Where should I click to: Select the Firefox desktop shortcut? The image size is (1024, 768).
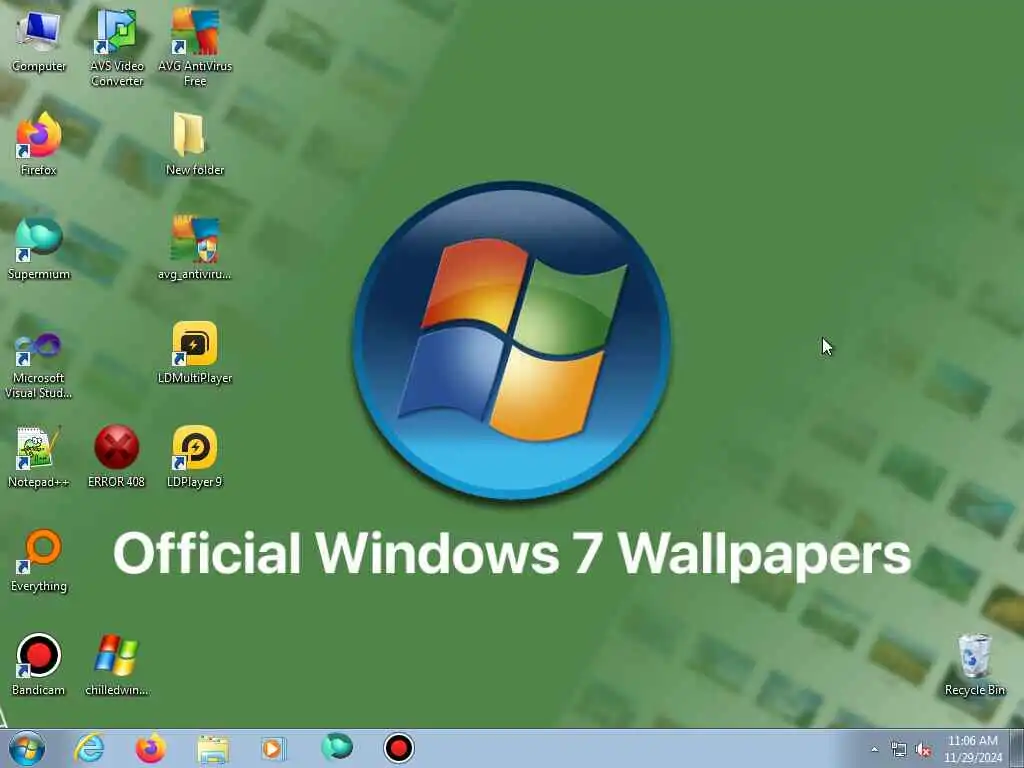tap(39, 144)
